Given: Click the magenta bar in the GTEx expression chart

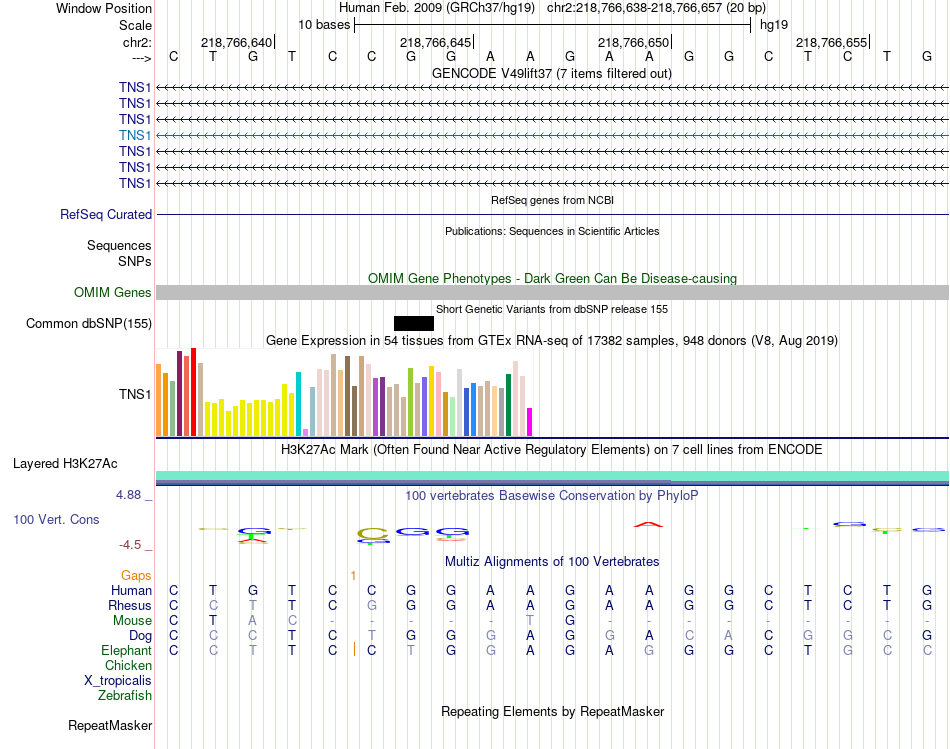Looking at the screenshot, I should [530, 421].
